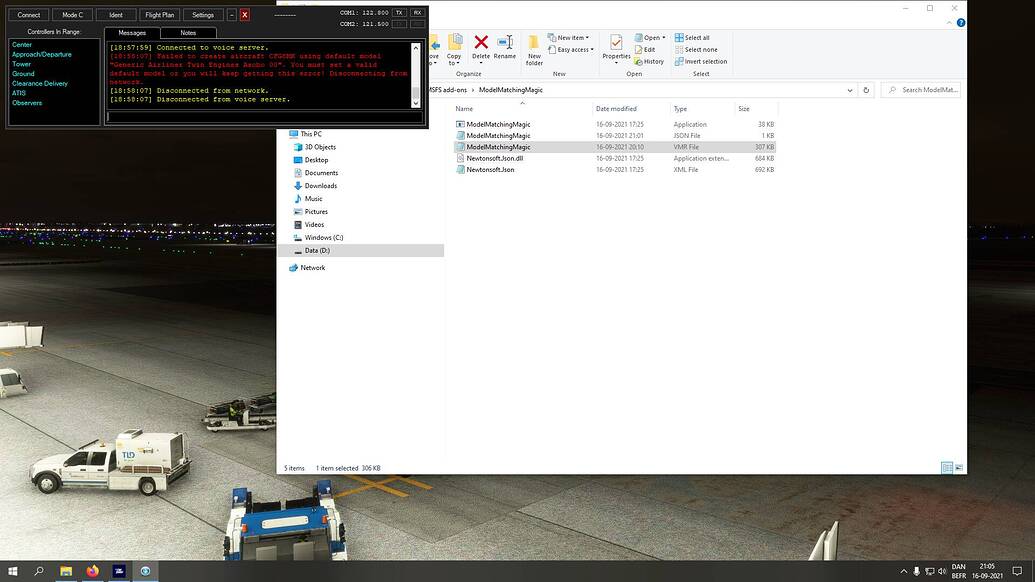This screenshot has width=1035, height=582.
Task: Expand the New item dropdown
Action: tap(572, 37)
